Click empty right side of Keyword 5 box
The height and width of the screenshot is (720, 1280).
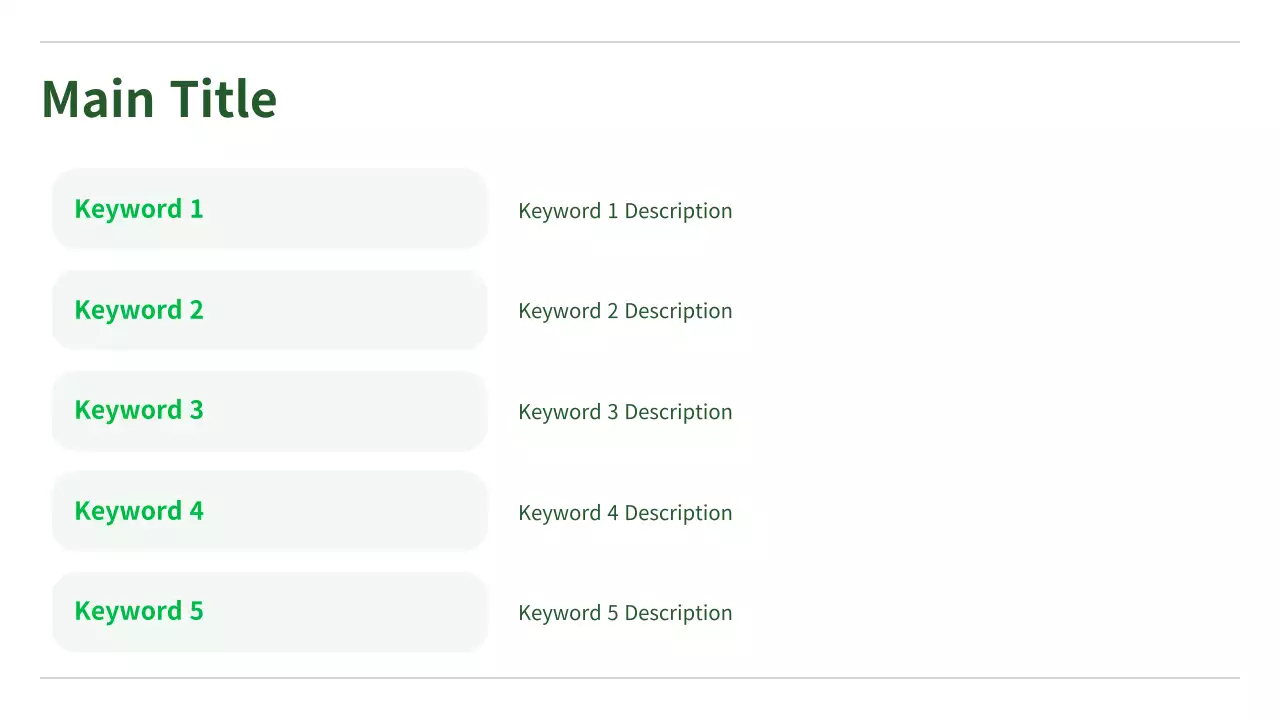[380, 611]
